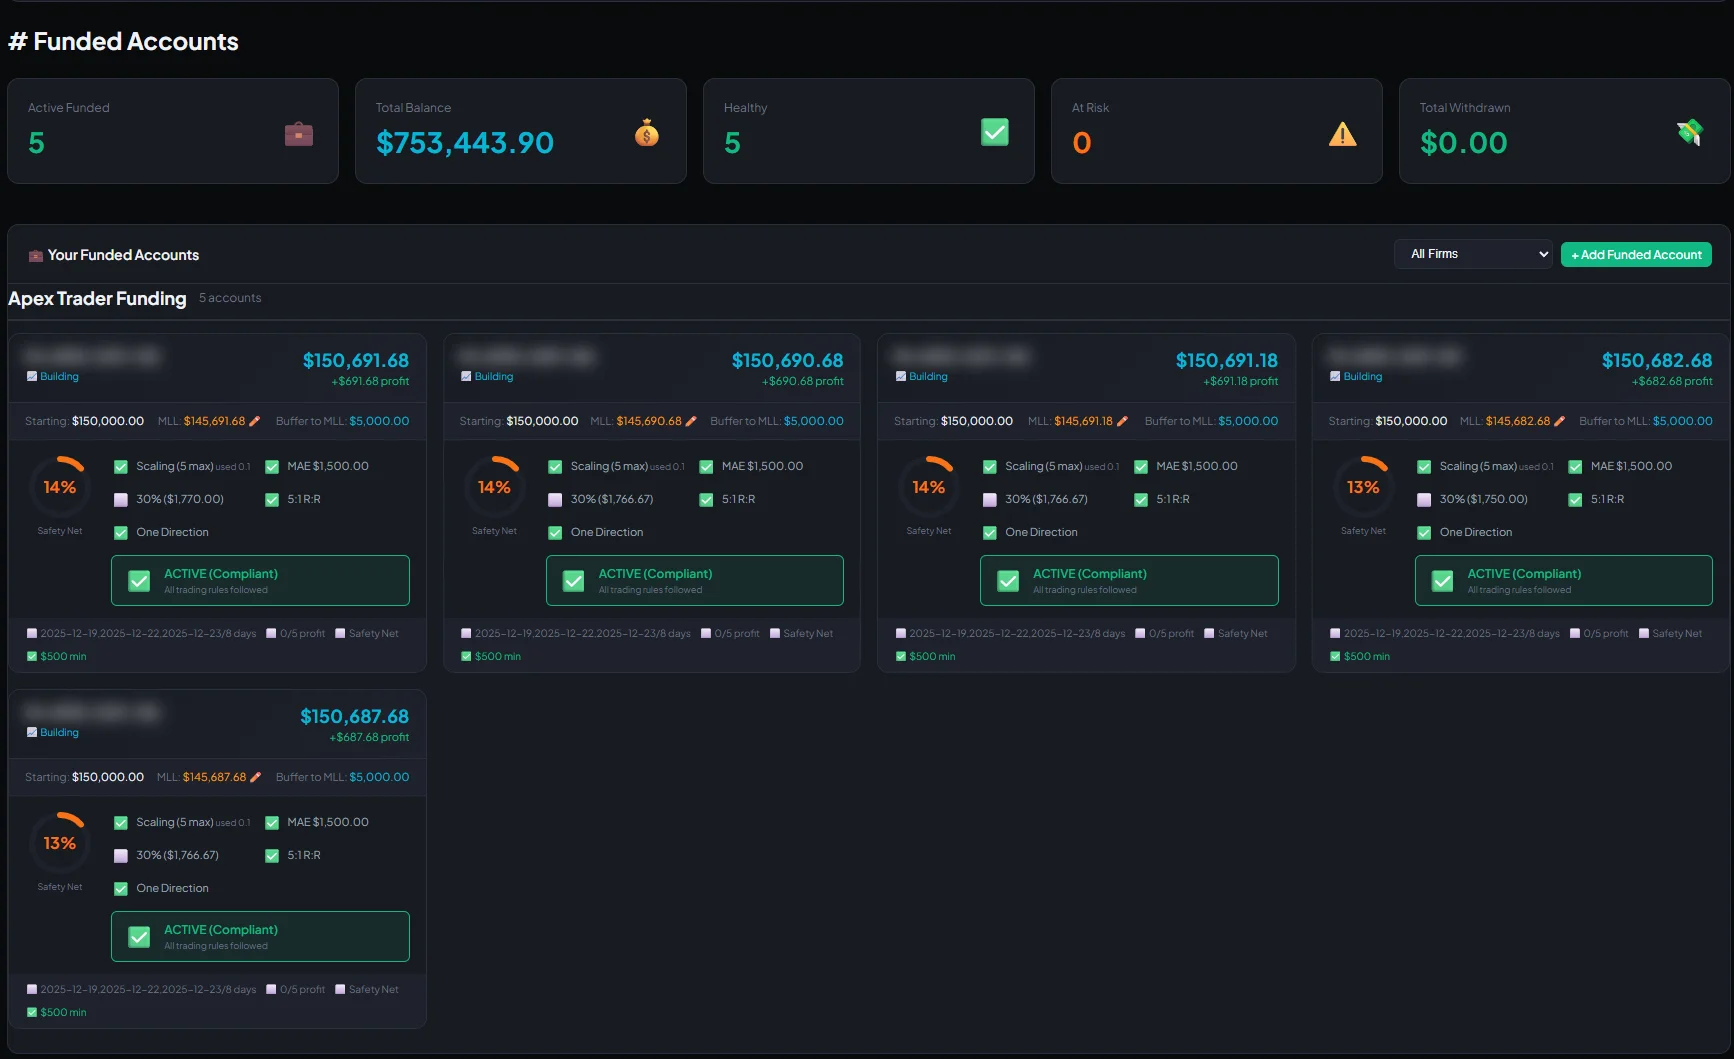The image size is (1734, 1059).
Task: Toggle the 30% ($1,770.00) checkbox on the first account
Action: click(121, 499)
